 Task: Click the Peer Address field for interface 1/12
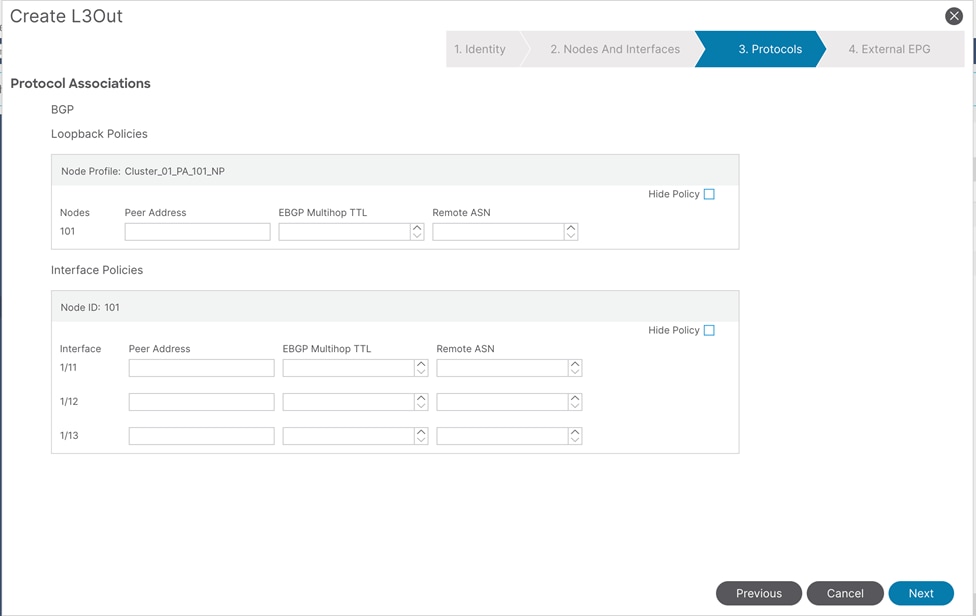point(200,401)
